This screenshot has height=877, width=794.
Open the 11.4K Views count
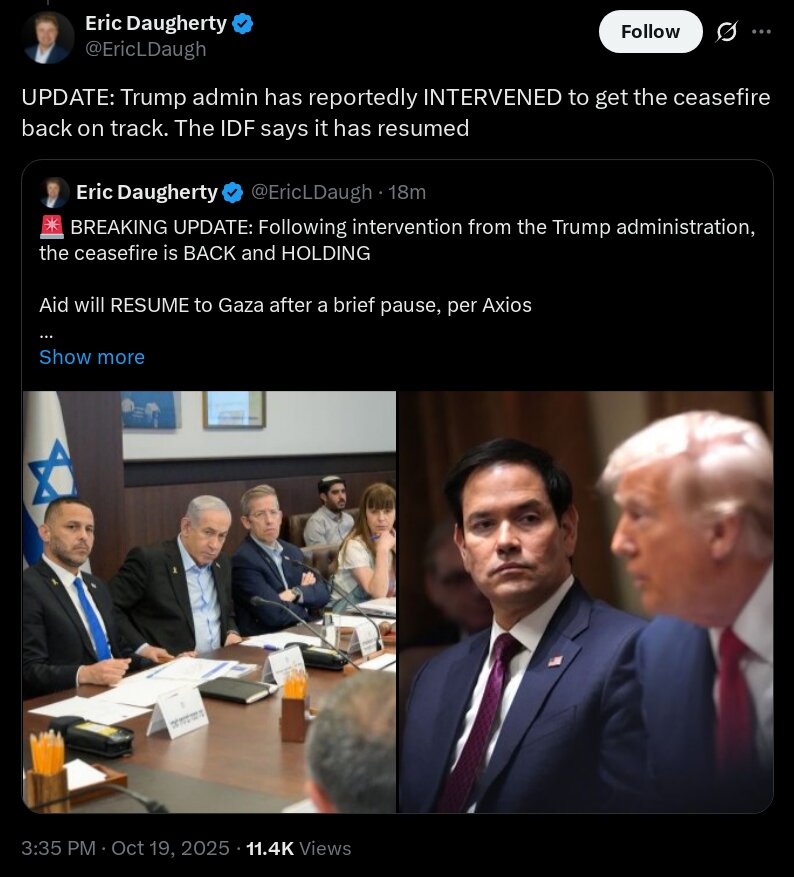[x=299, y=848]
